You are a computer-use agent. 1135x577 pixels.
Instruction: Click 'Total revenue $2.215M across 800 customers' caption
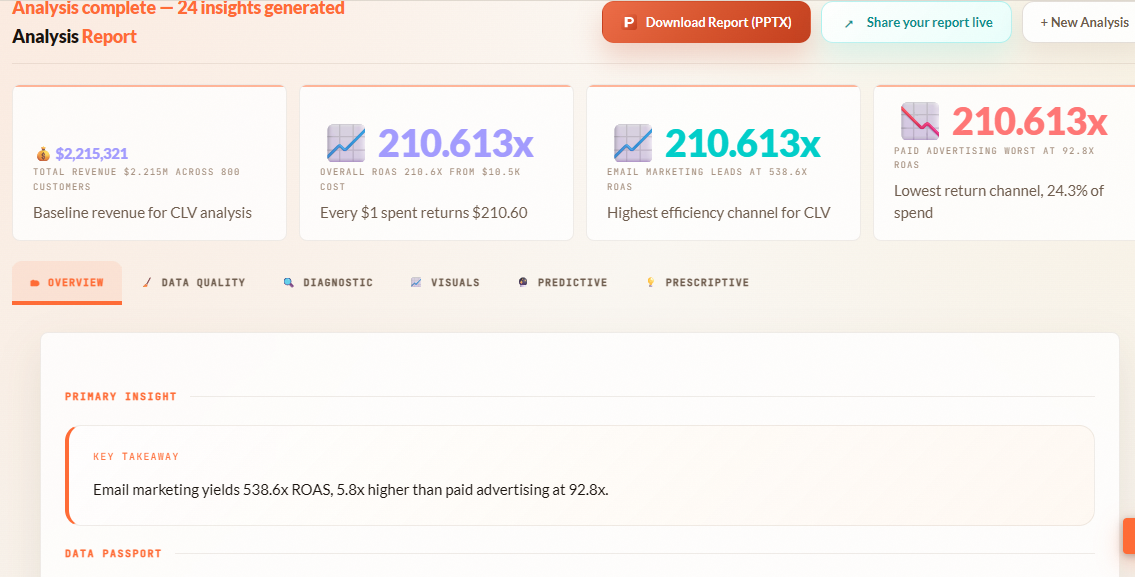[x=136, y=180]
